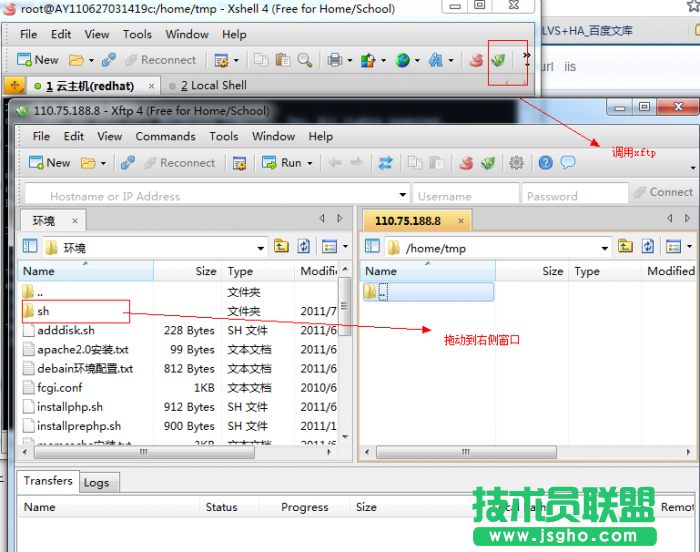Viewport: 700px width, 552px height.
Task: Toggle folder tree in local pane
Action: coord(30,246)
